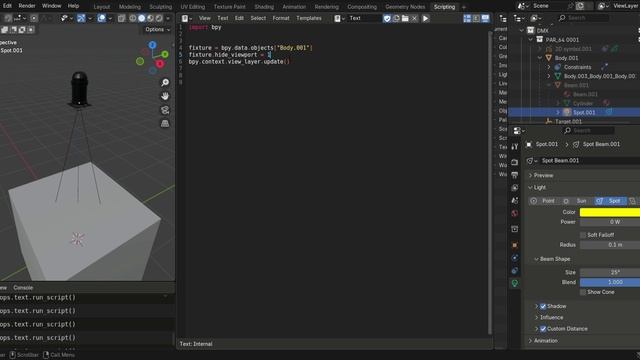Toggle viewport gizmos button
Screen dimensions: 640x360
point(81,18)
